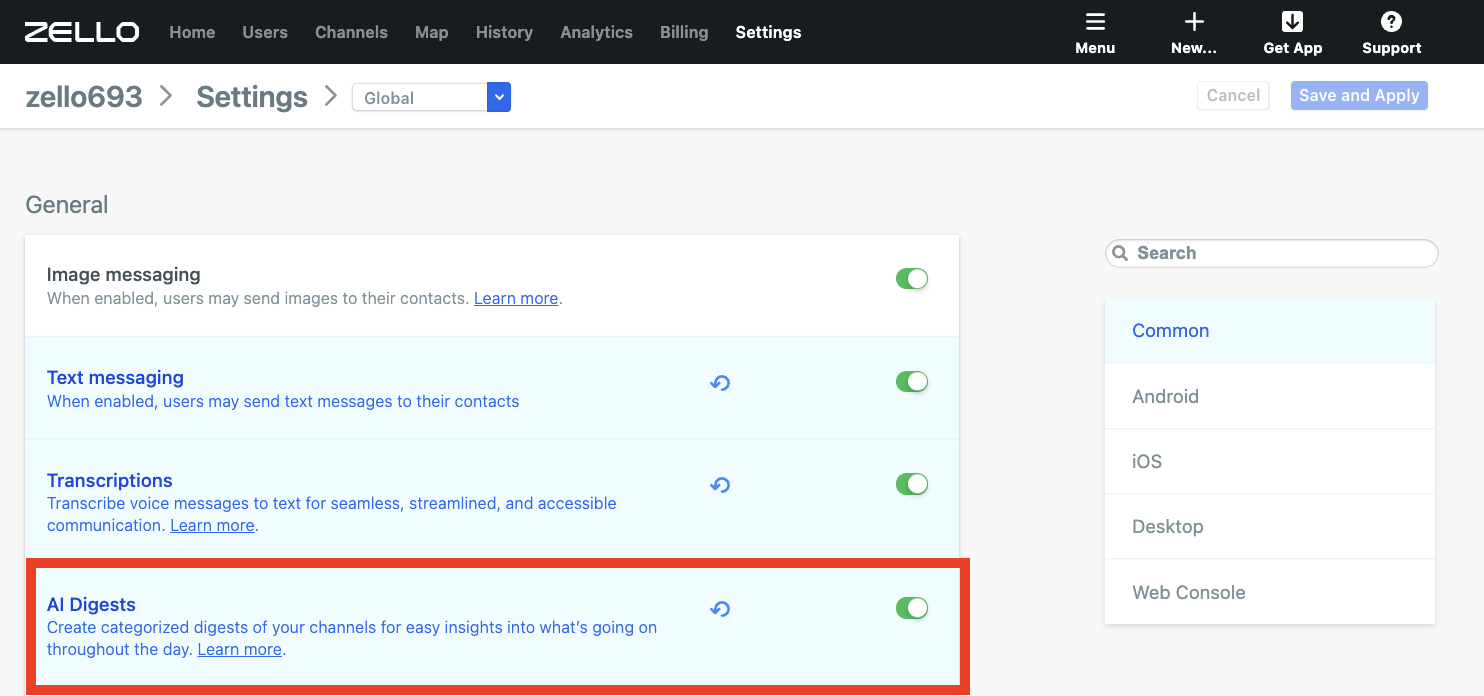Open the History menu
Screen dimensions: 1484x696
coord(504,32)
